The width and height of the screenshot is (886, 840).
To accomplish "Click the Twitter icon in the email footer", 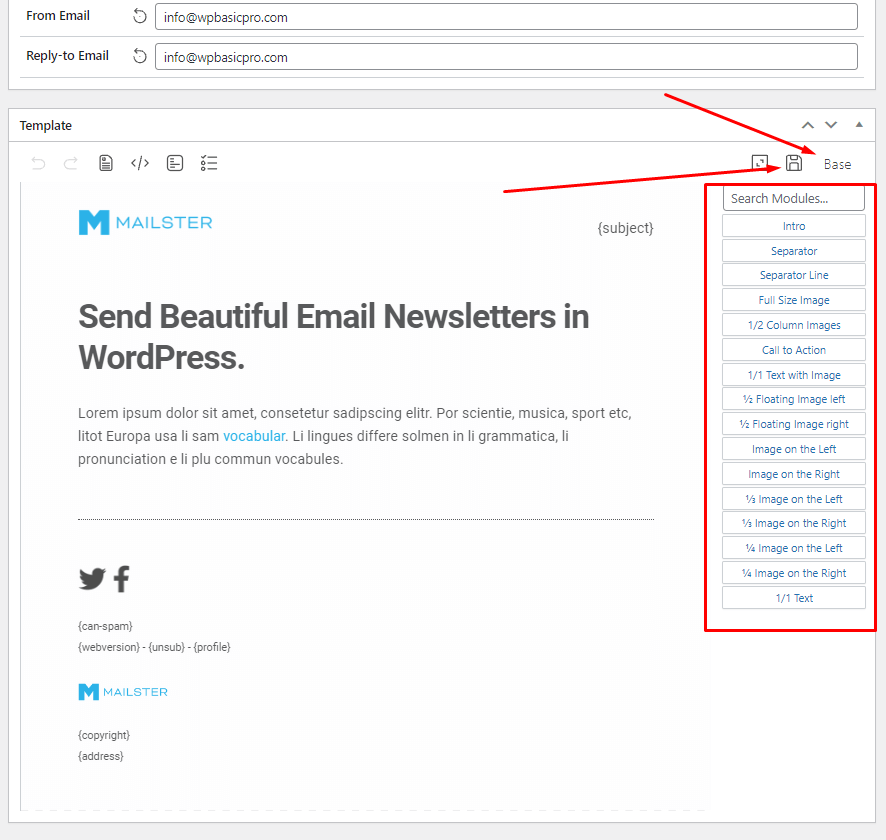I will pyautogui.click(x=92, y=579).
